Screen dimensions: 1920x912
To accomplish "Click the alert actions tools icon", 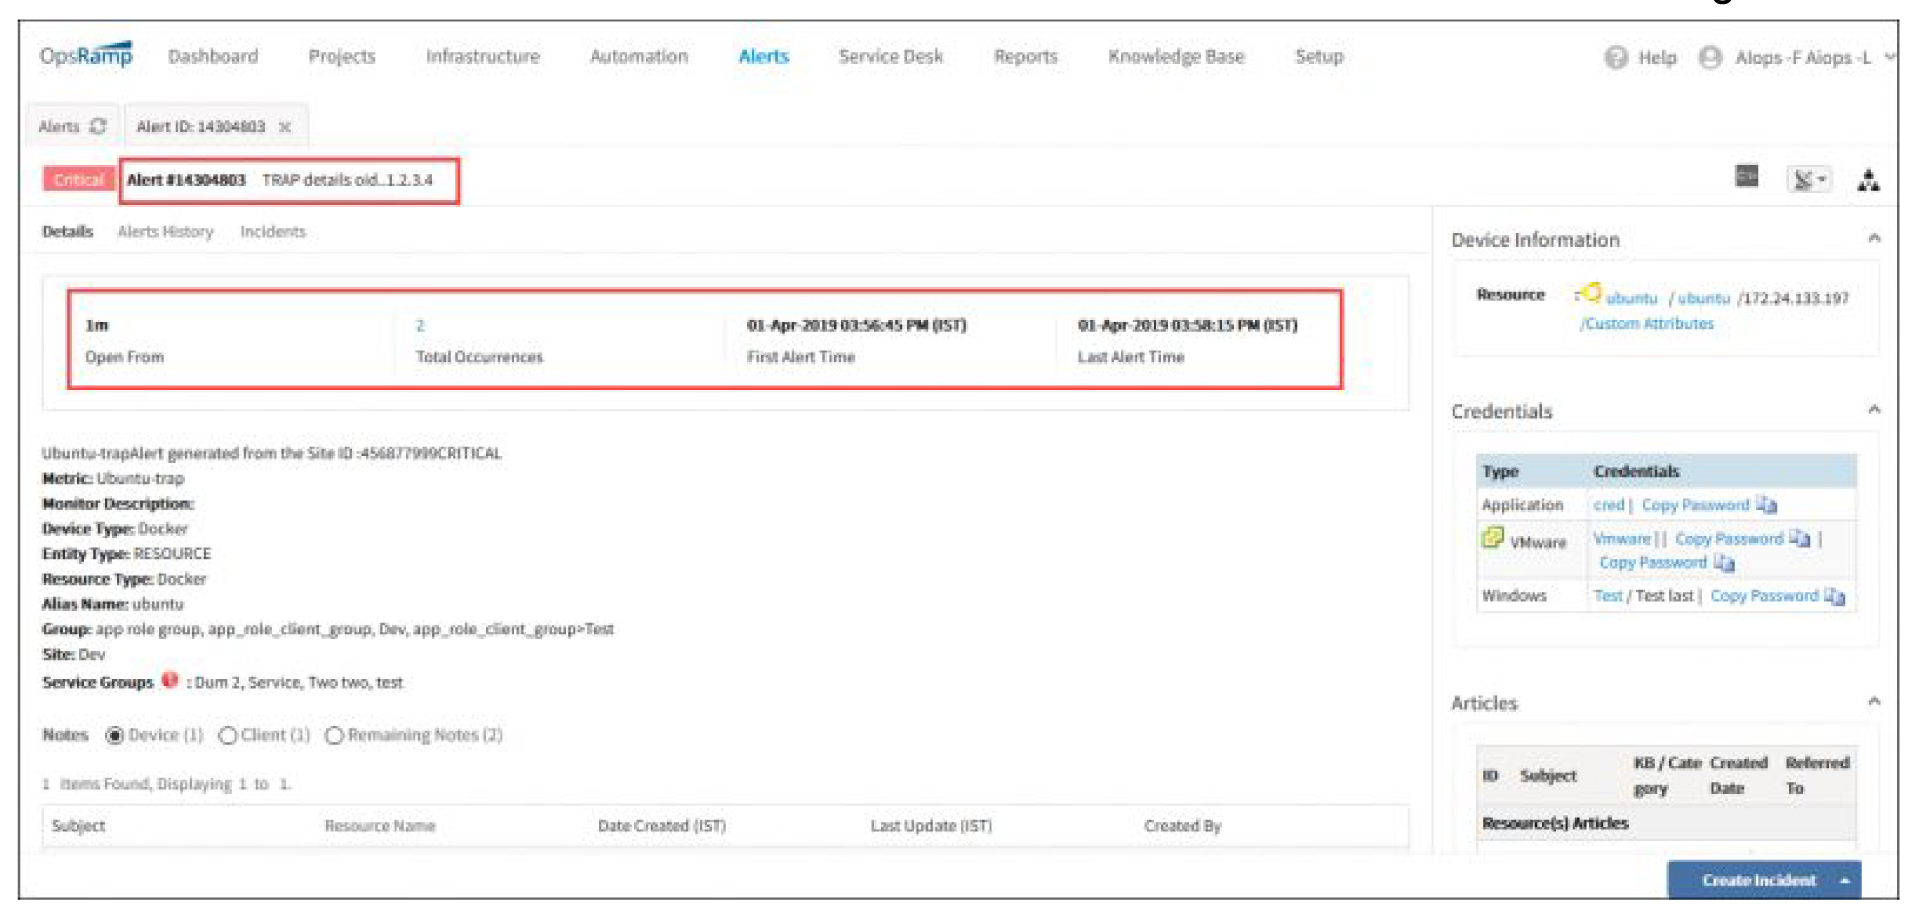I will (1808, 180).
